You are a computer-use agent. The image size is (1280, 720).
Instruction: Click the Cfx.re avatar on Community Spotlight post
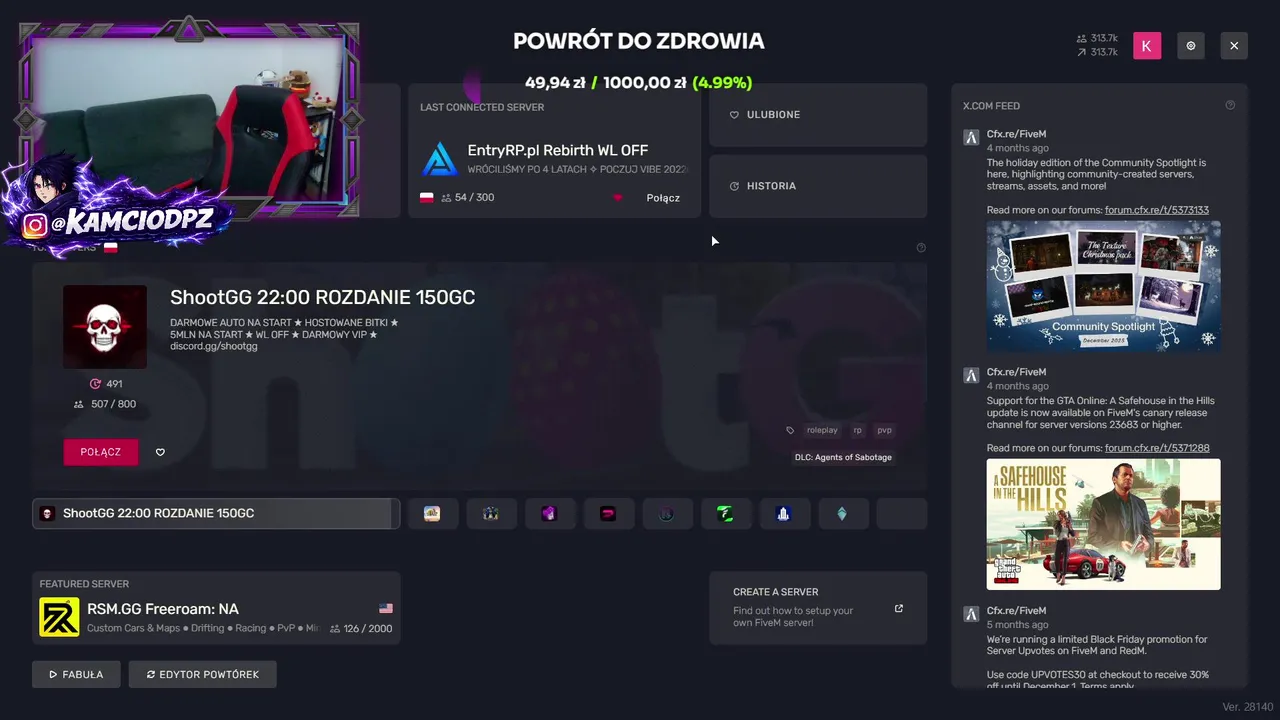970,138
